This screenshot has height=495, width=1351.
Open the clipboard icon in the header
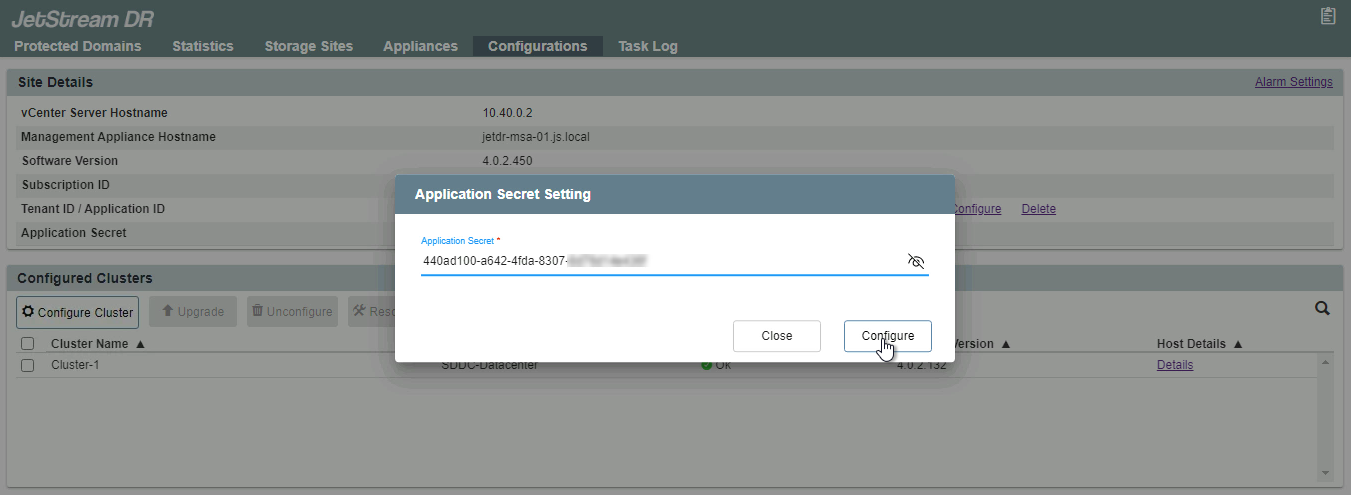[1328, 16]
